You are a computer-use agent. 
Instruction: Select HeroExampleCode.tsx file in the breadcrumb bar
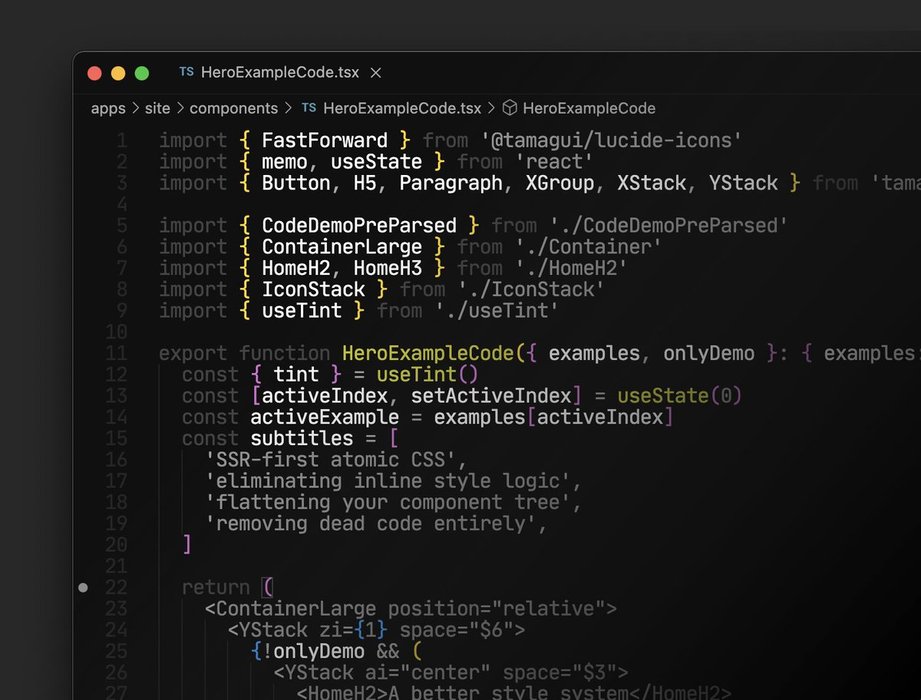[x=402, y=108]
